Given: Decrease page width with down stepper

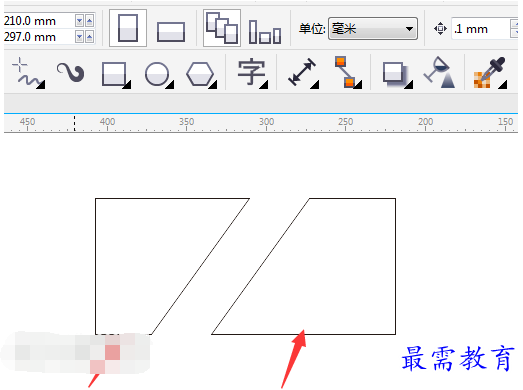Looking at the screenshot, I should click(x=79, y=21).
